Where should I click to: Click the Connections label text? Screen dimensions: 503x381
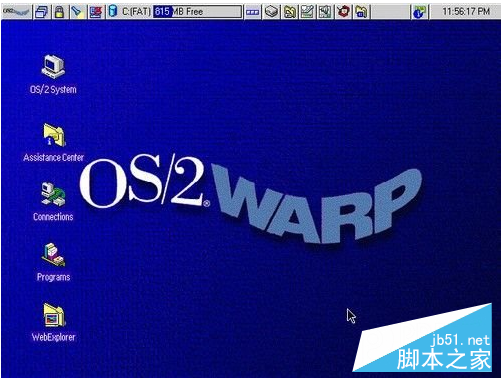coord(53,217)
